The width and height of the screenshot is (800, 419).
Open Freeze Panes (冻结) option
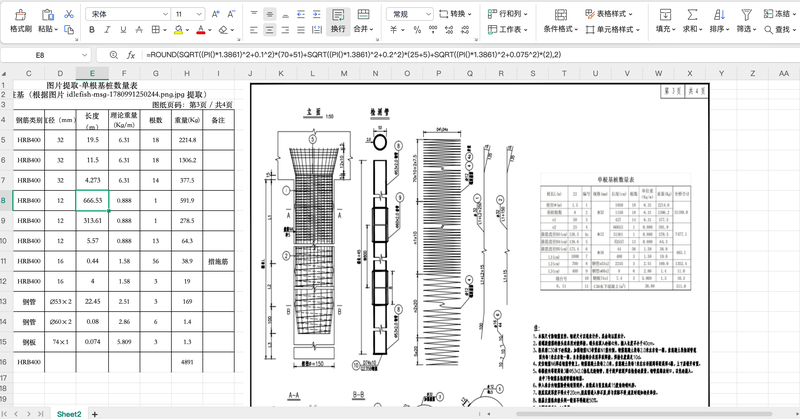click(781, 14)
